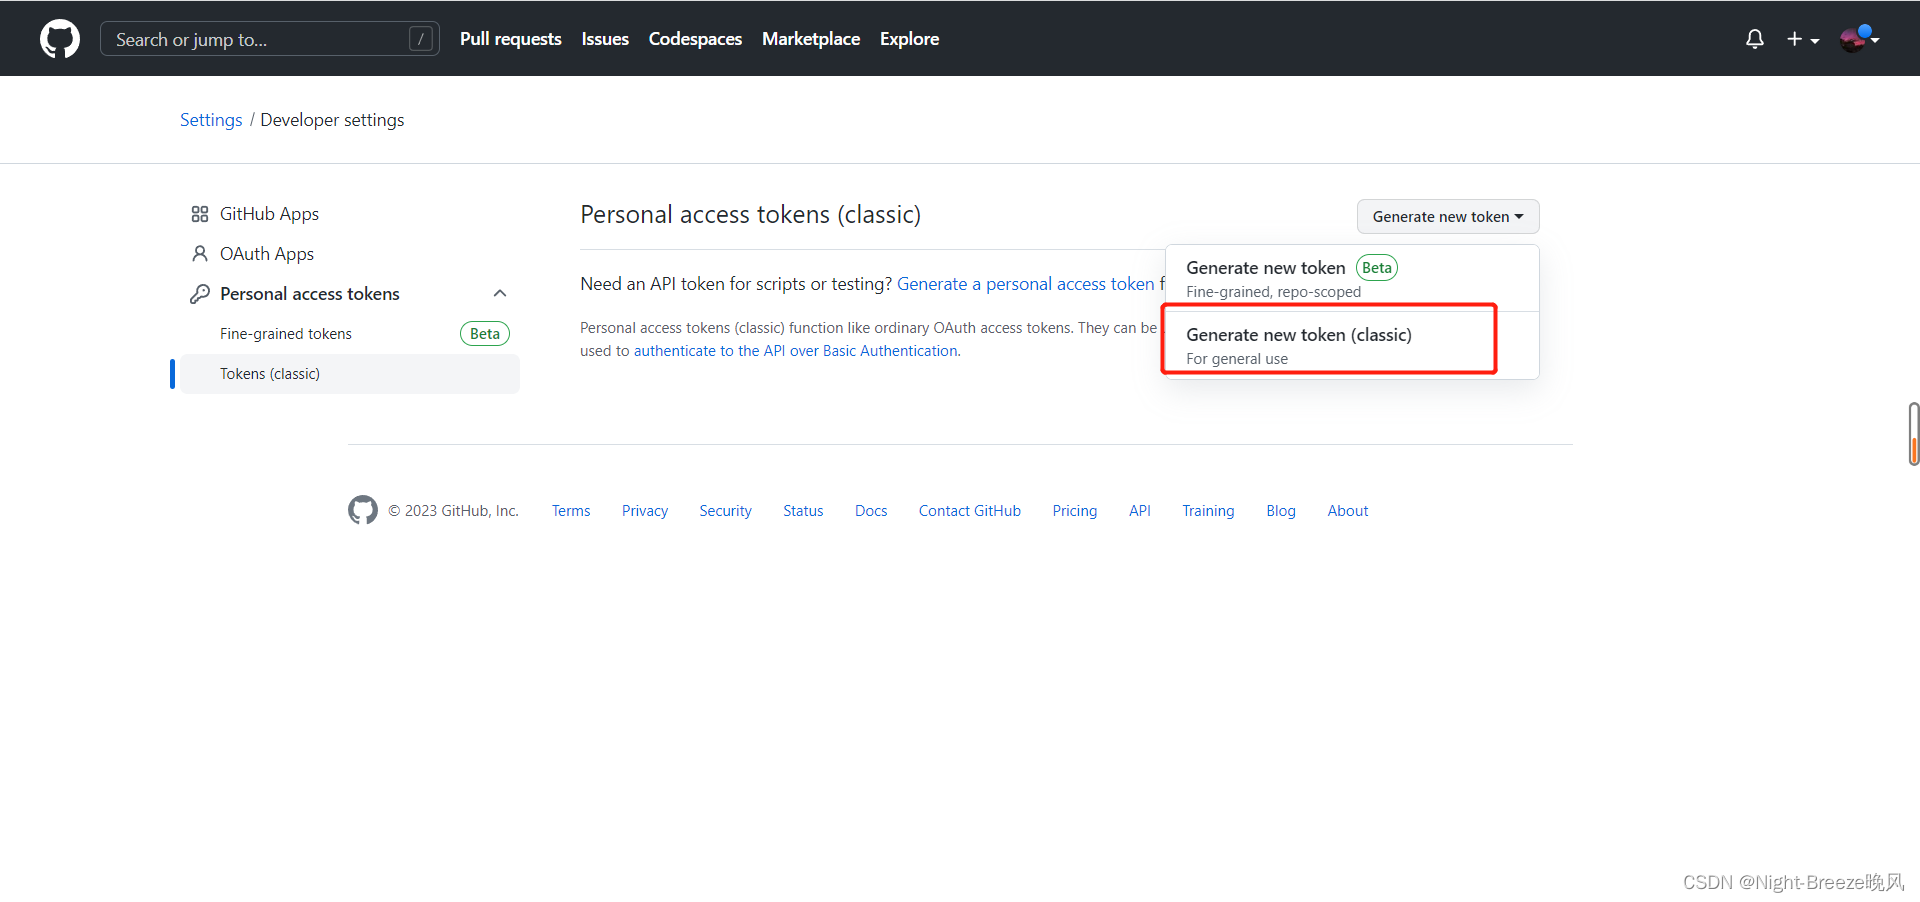Viewport: 1920px width, 902px height.
Task: Open Security footer link
Action: [725, 511]
